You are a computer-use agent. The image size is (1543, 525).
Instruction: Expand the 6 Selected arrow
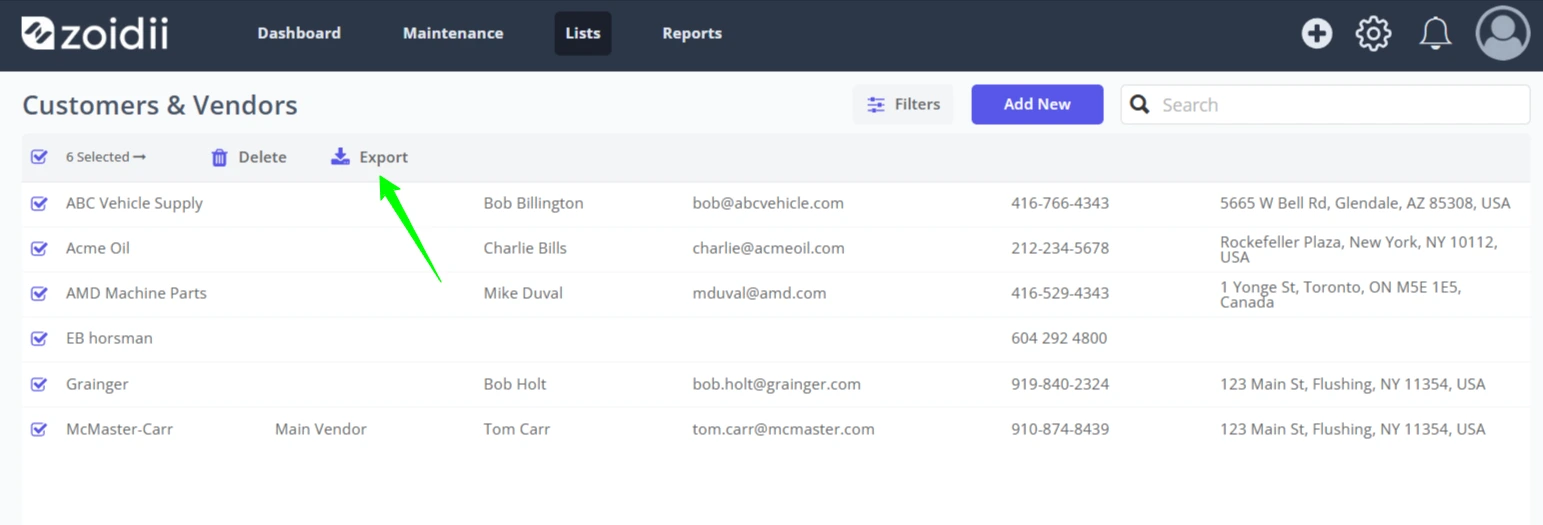[x=139, y=157]
